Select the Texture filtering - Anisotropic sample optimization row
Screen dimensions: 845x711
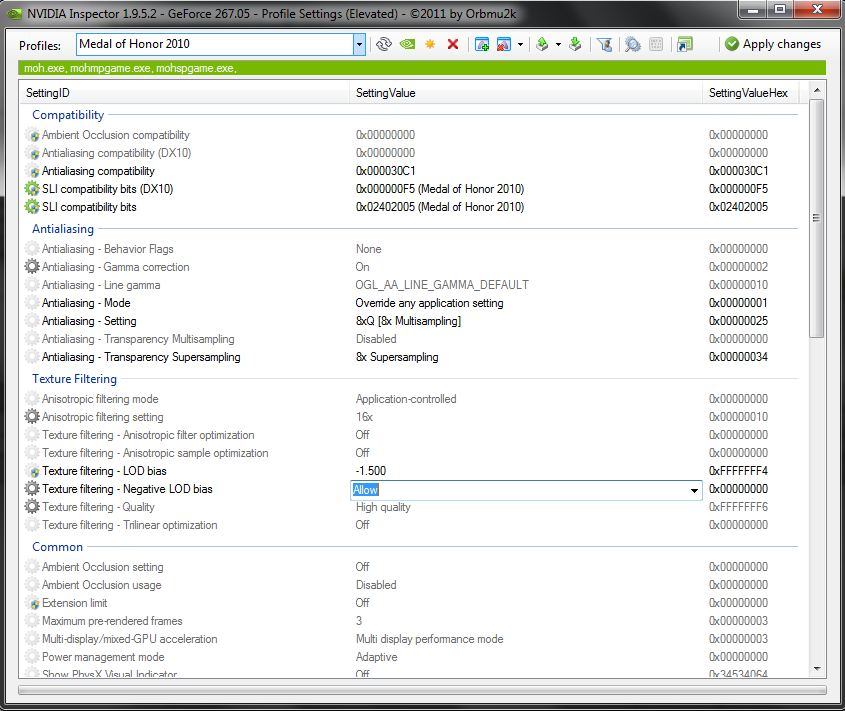click(410, 453)
